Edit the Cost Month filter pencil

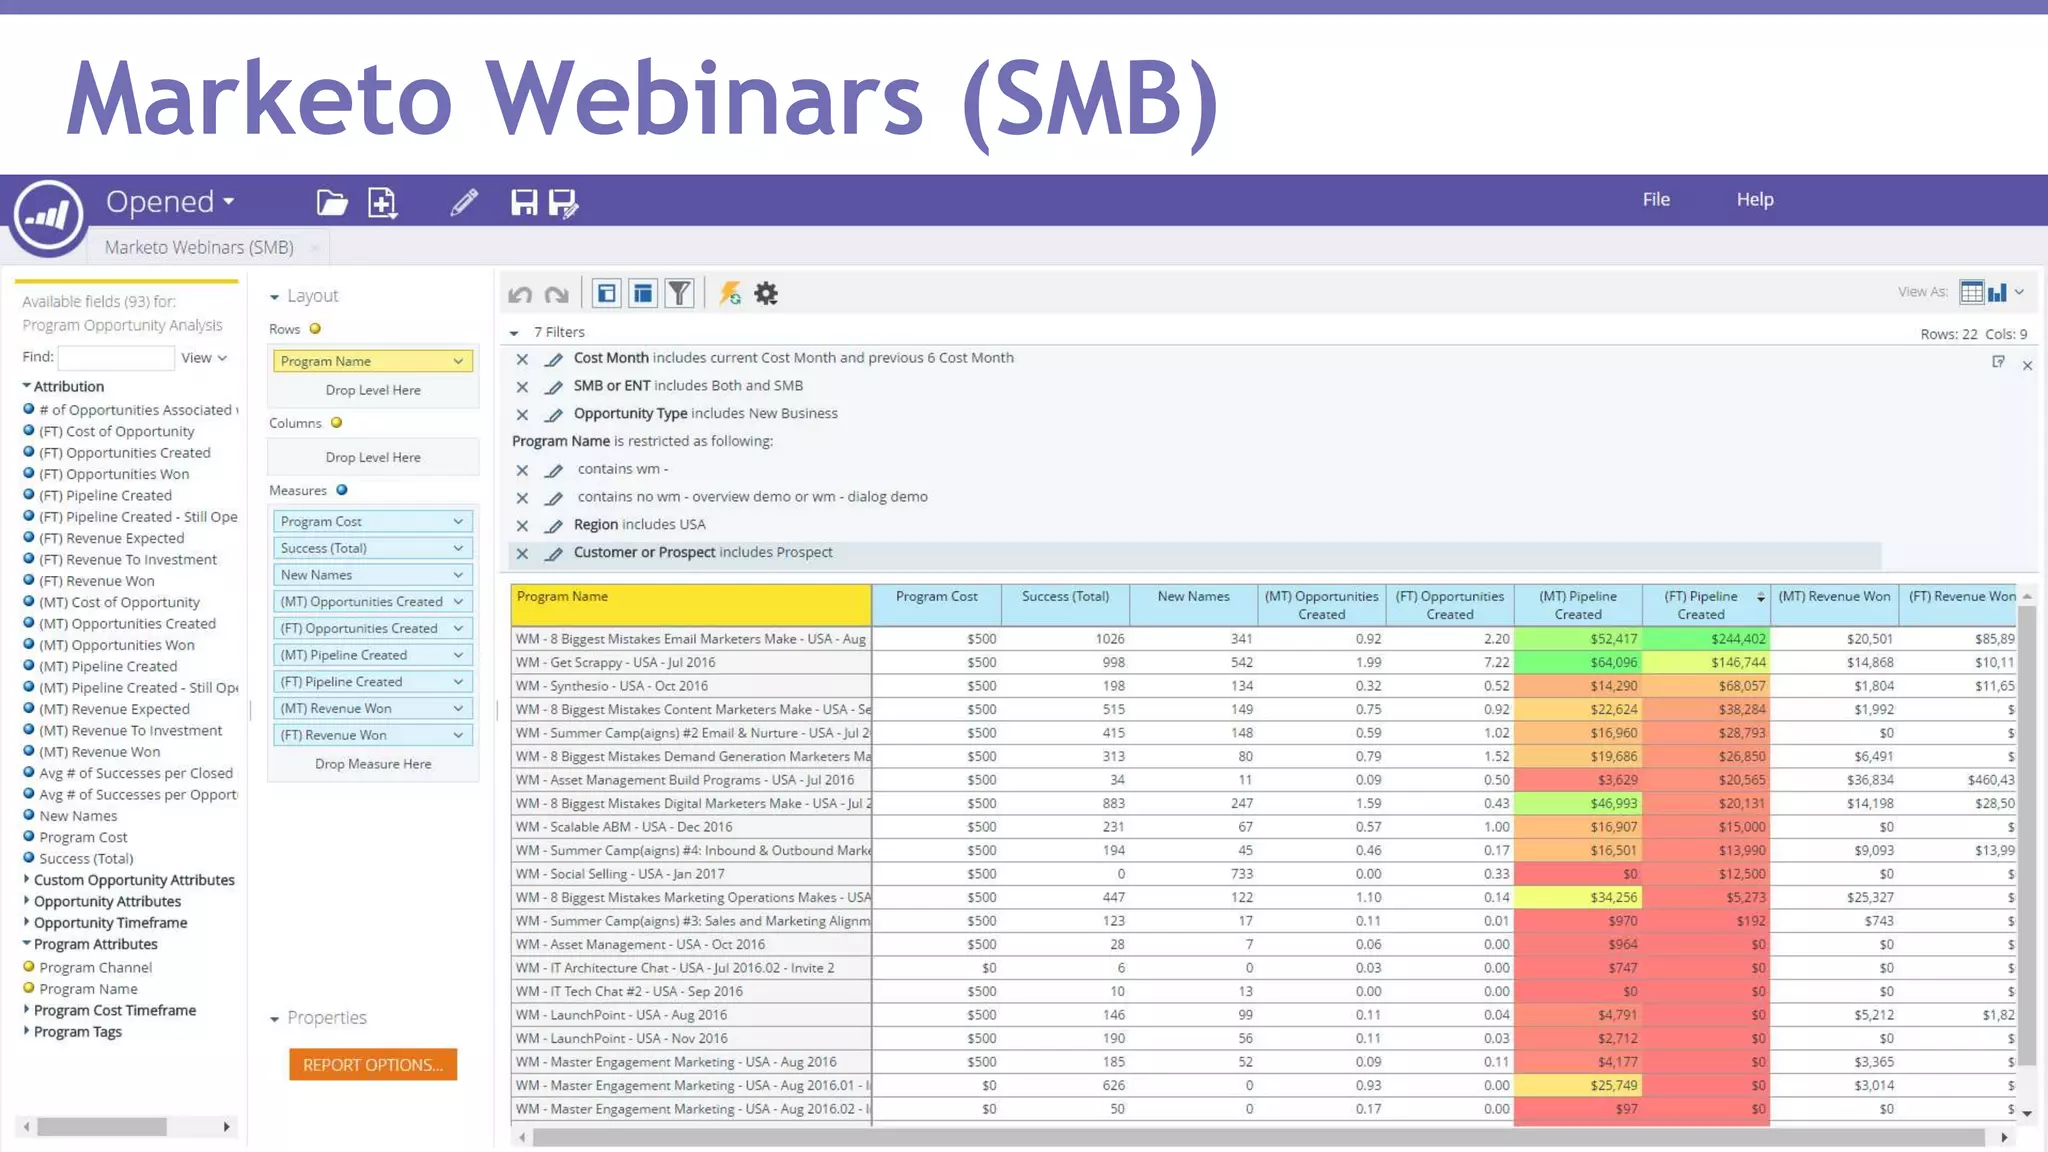pos(553,359)
